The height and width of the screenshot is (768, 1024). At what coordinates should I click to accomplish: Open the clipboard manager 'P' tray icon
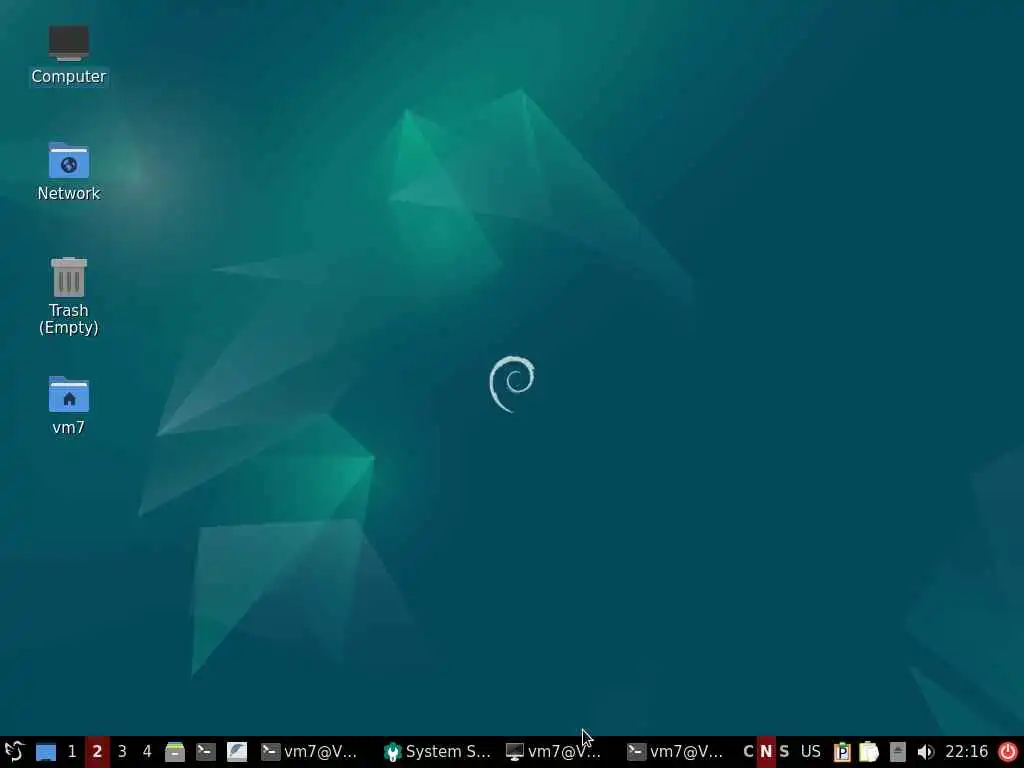pyautogui.click(x=842, y=752)
